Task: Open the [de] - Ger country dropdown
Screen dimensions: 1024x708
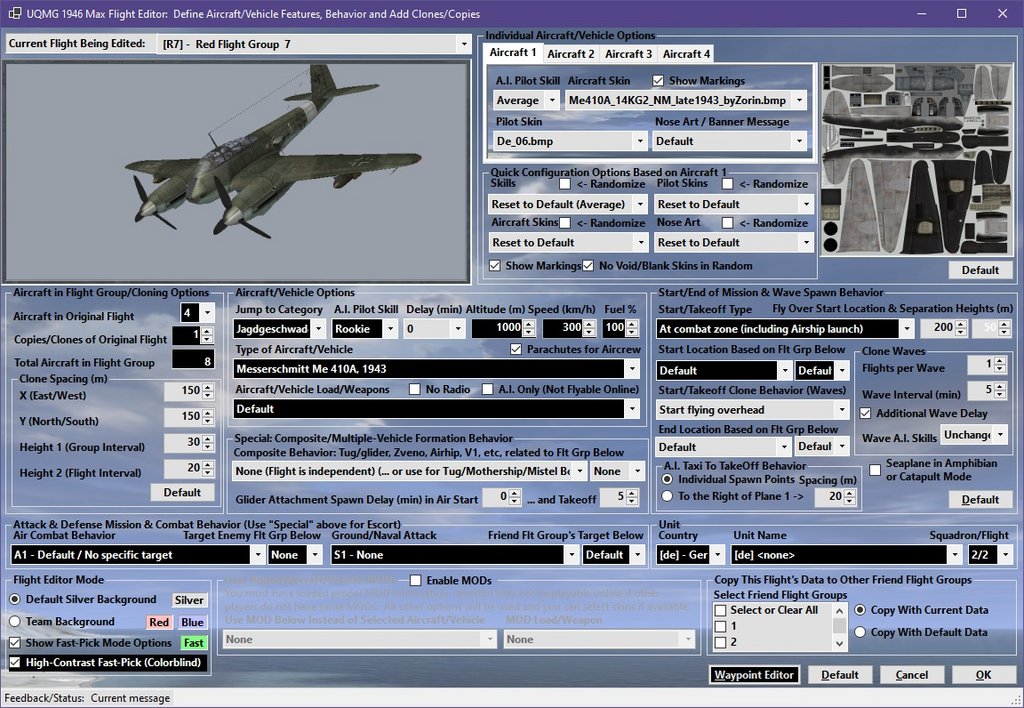Action: tap(718, 555)
